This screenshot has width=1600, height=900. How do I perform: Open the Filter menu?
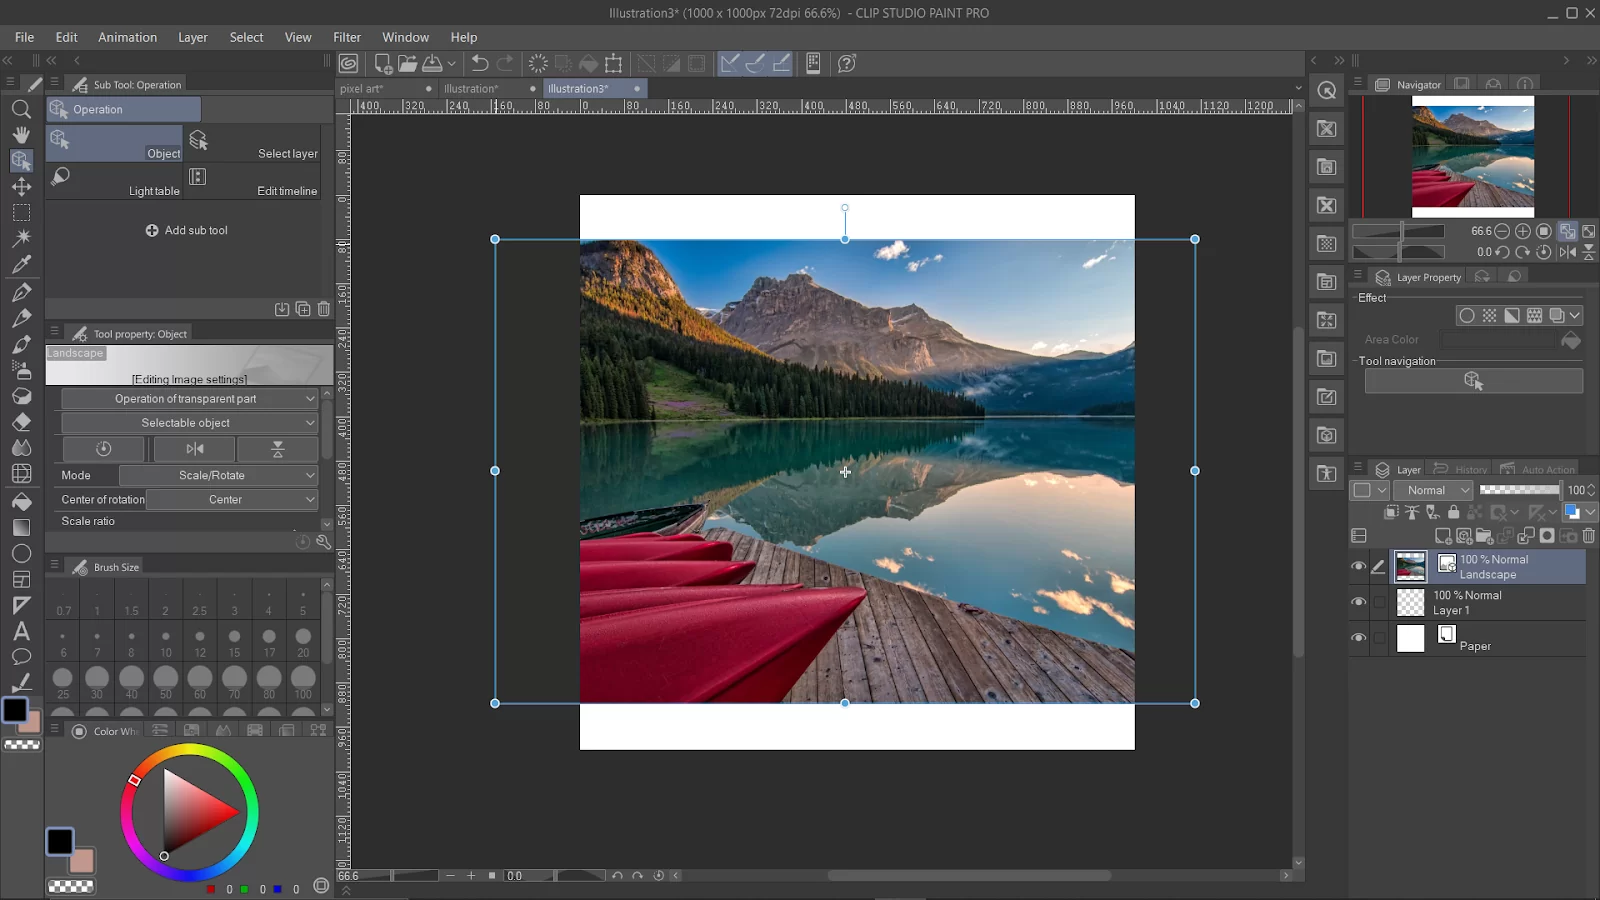(x=347, y=37)
